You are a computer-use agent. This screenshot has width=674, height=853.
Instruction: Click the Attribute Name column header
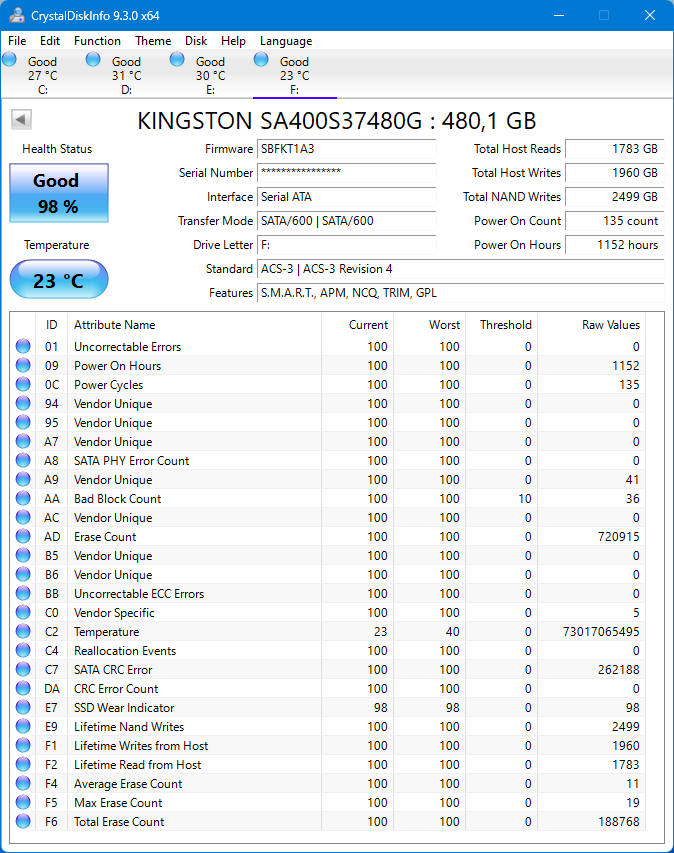(194, 325)
